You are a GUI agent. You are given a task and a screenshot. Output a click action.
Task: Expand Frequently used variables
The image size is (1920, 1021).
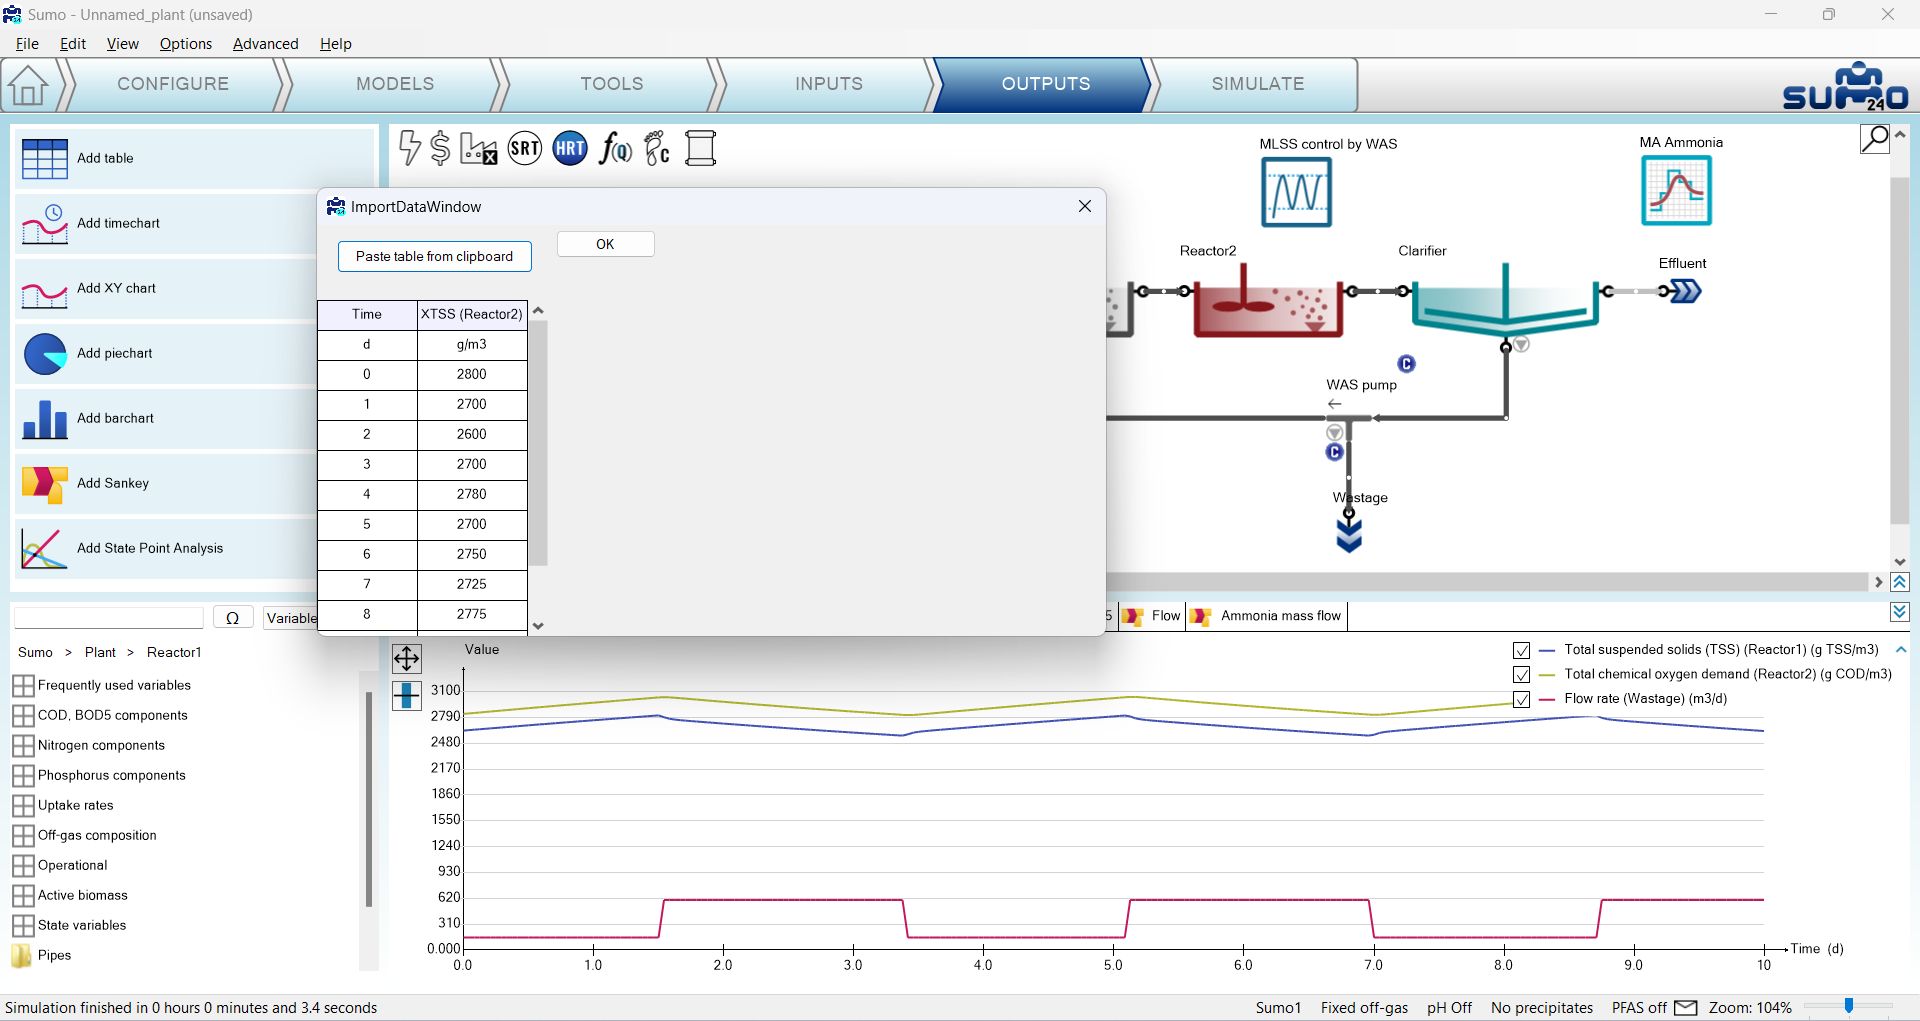pyautogui.click(x=23, y=686)
